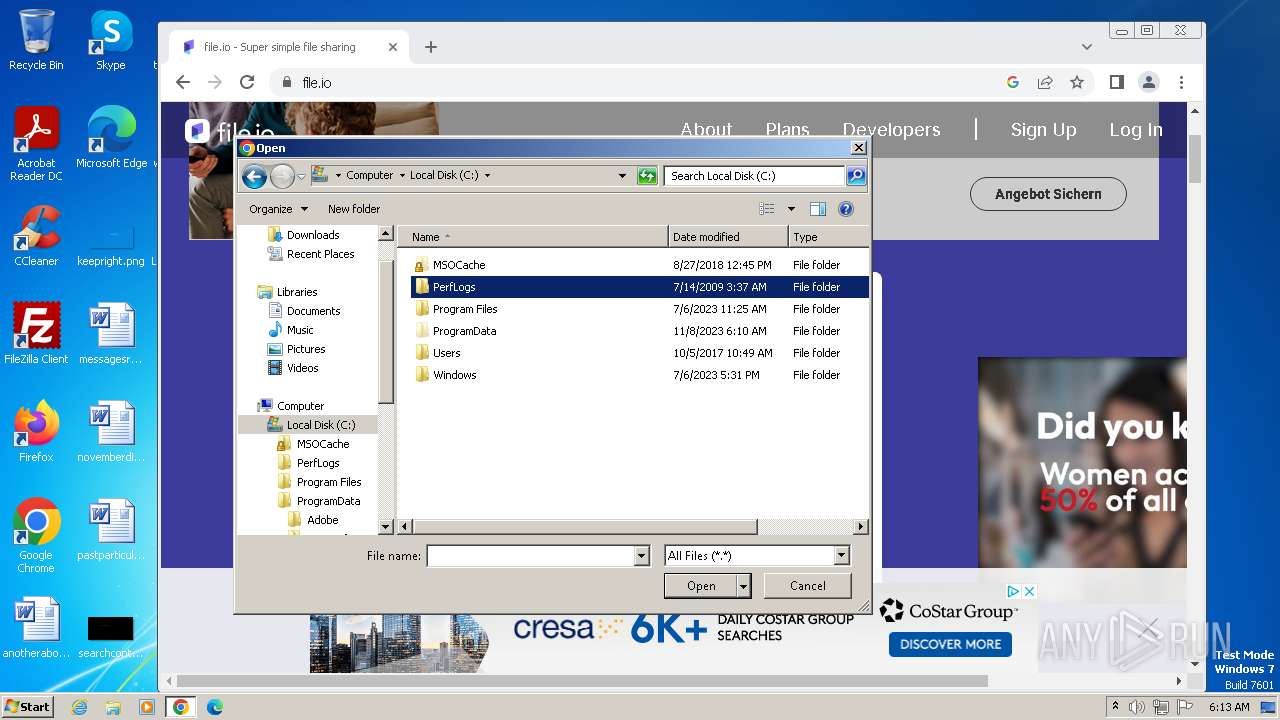This screenshot has height=720, width=1280.
Task: Click the New folder button
Action: (x=354, y=209)
